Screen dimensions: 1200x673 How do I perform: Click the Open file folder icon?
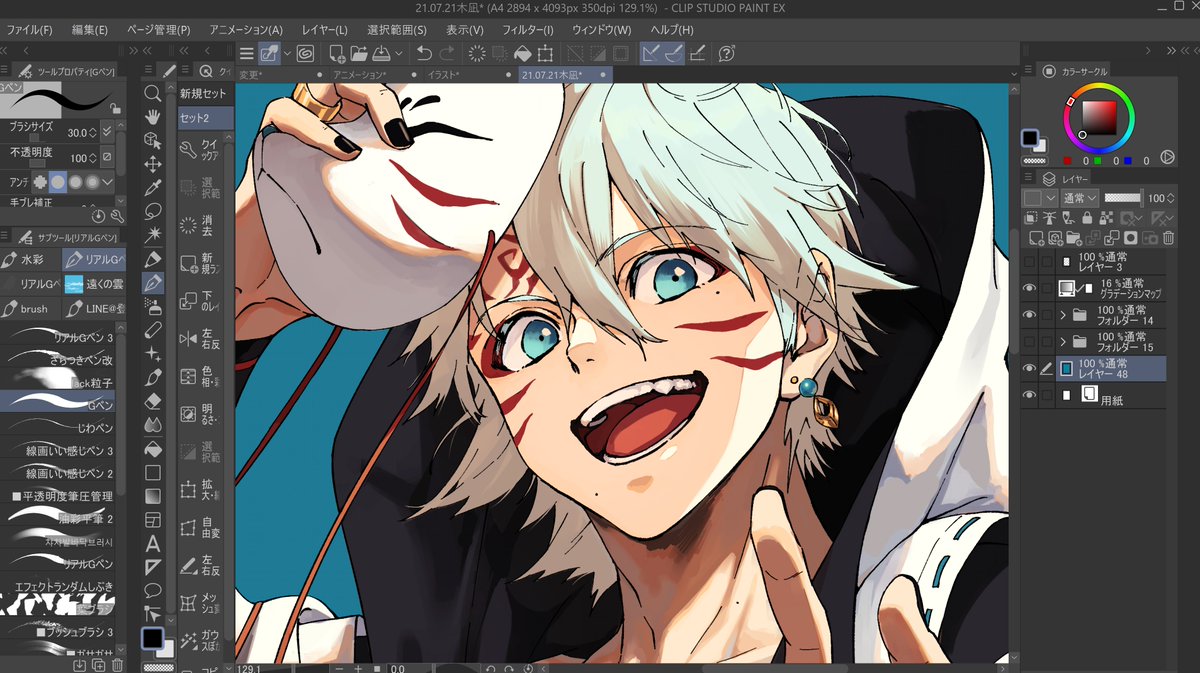[360, 53]
